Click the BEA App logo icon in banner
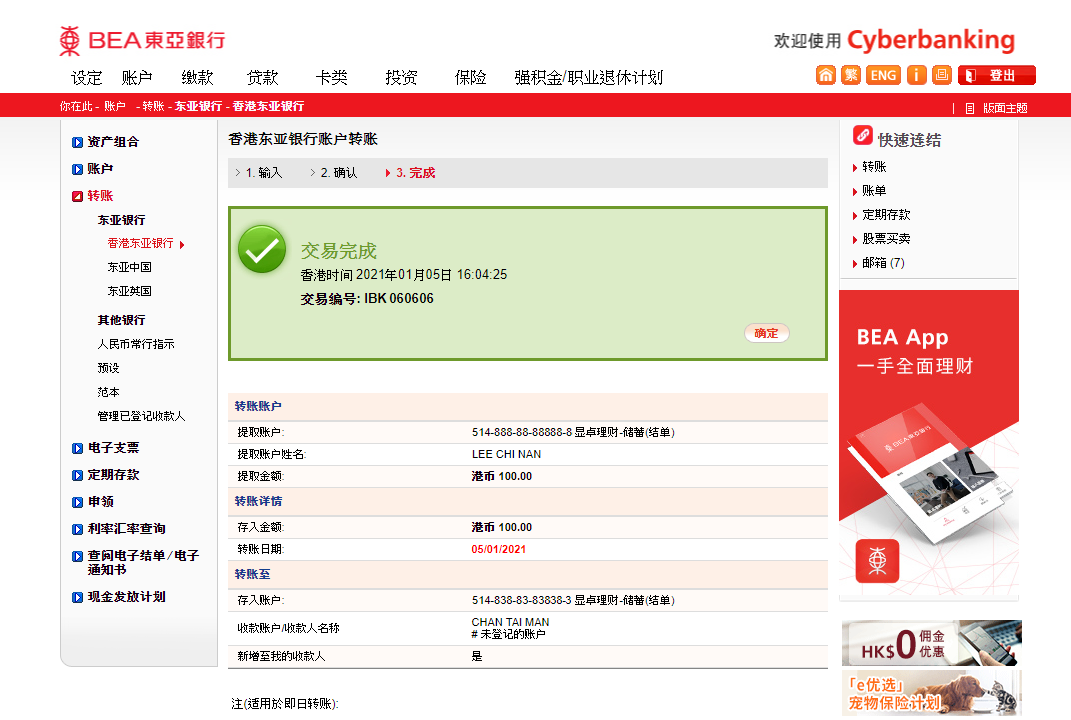The height and width of the screenshot is (720, 1071). click(877, 561)
